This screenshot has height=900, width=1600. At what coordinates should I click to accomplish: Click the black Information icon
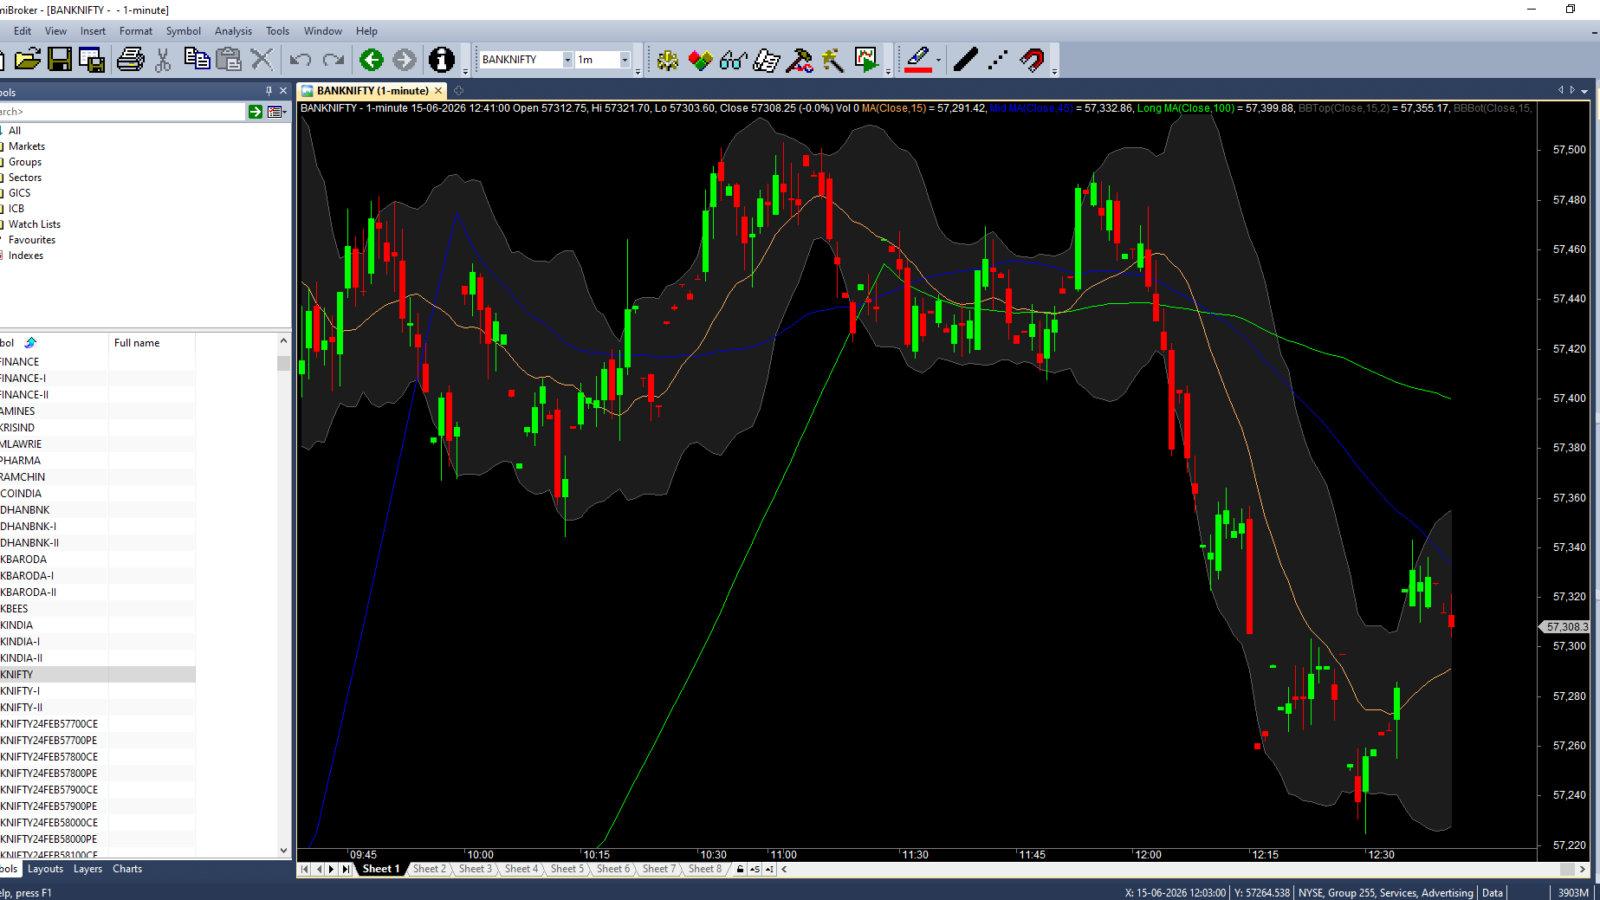point(441,60)
